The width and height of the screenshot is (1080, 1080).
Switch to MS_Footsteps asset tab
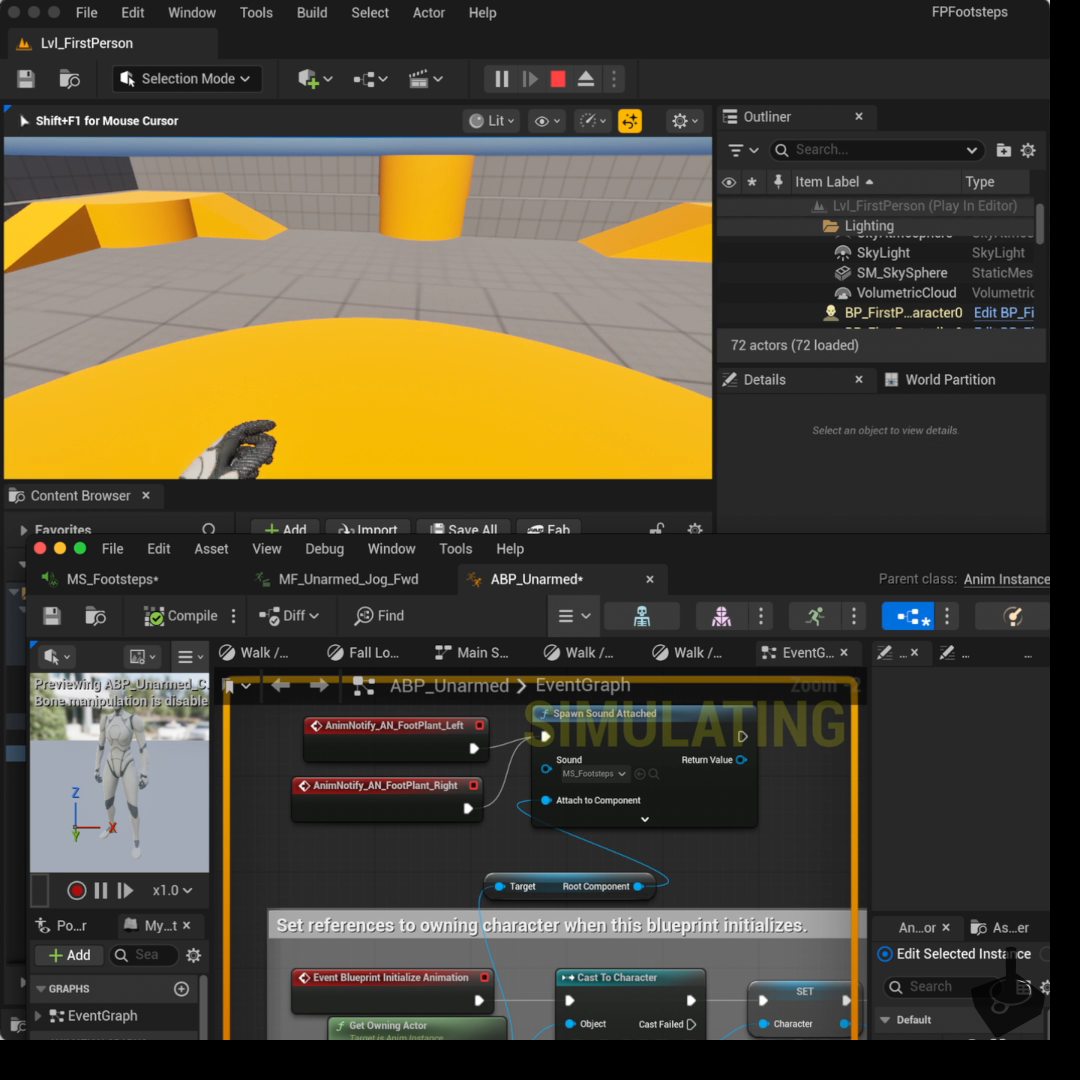point(112,579)
